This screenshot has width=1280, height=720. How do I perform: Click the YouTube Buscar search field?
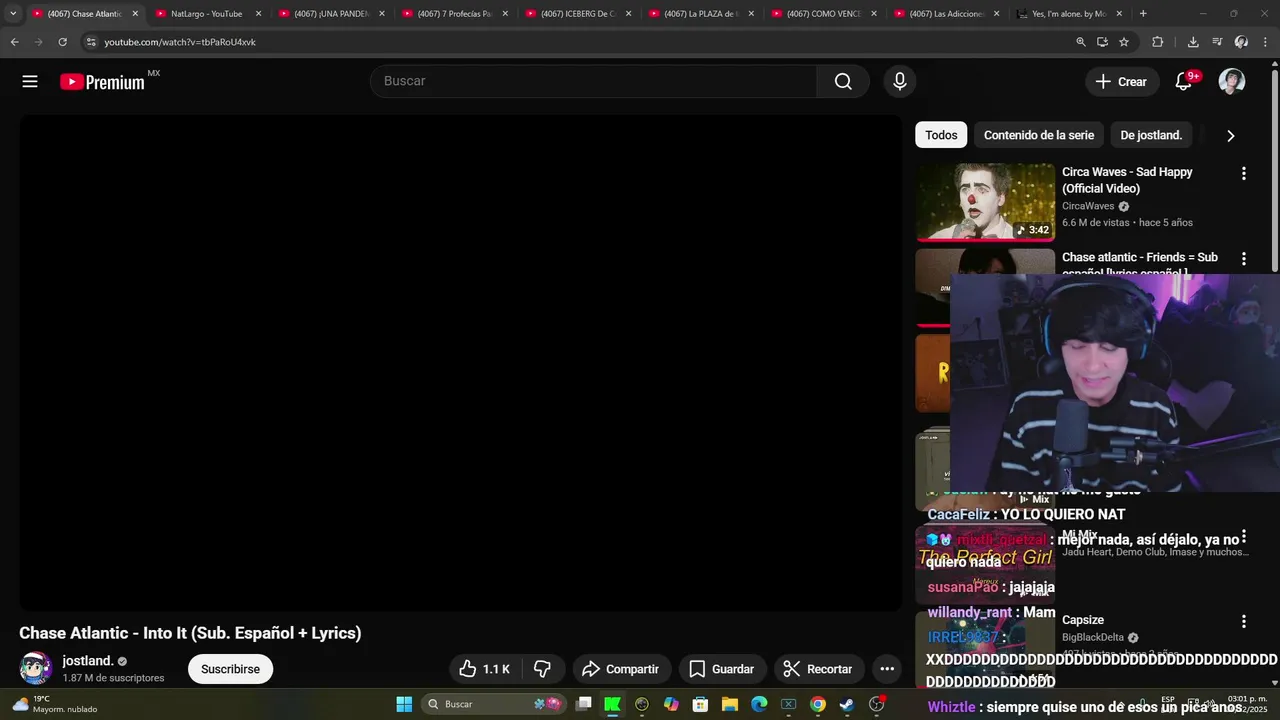[594, 81]
